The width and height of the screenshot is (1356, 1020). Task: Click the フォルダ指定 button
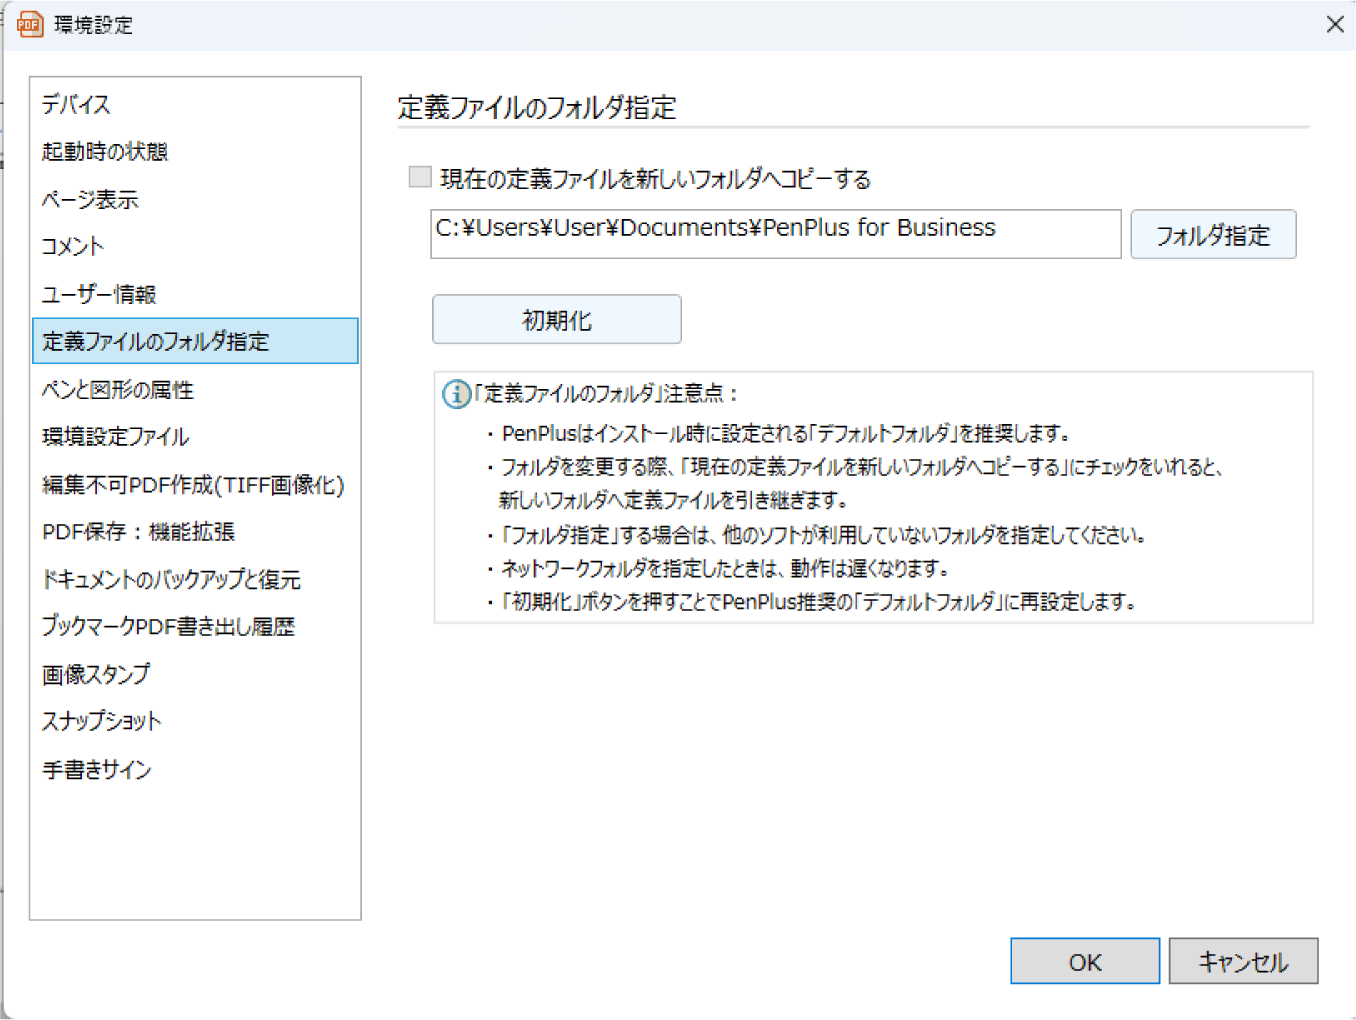click(x=1213, y=234)
